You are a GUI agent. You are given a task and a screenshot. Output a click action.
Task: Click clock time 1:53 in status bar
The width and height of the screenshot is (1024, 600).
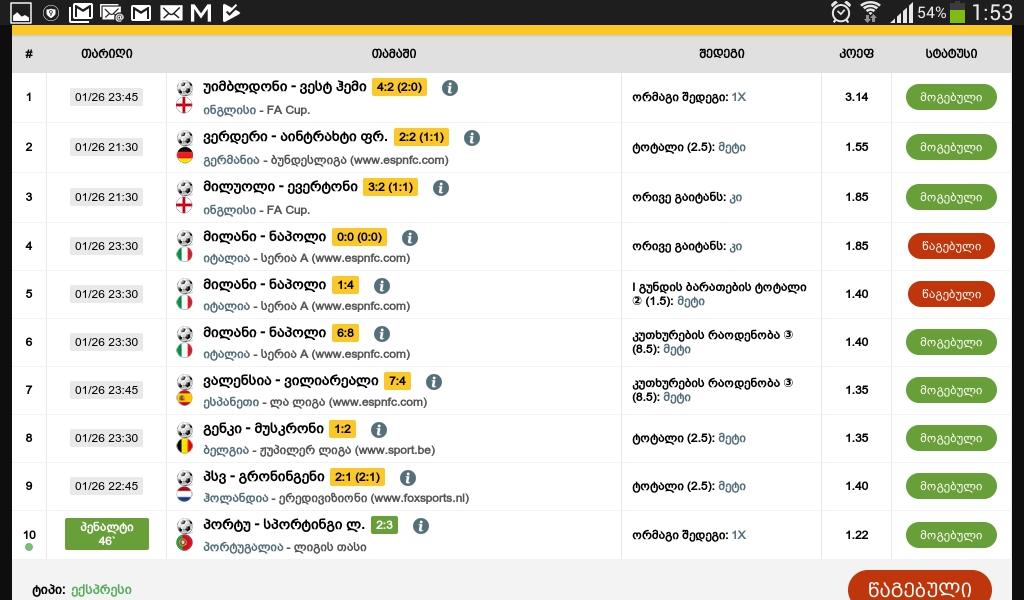click(x=992, y=12)
